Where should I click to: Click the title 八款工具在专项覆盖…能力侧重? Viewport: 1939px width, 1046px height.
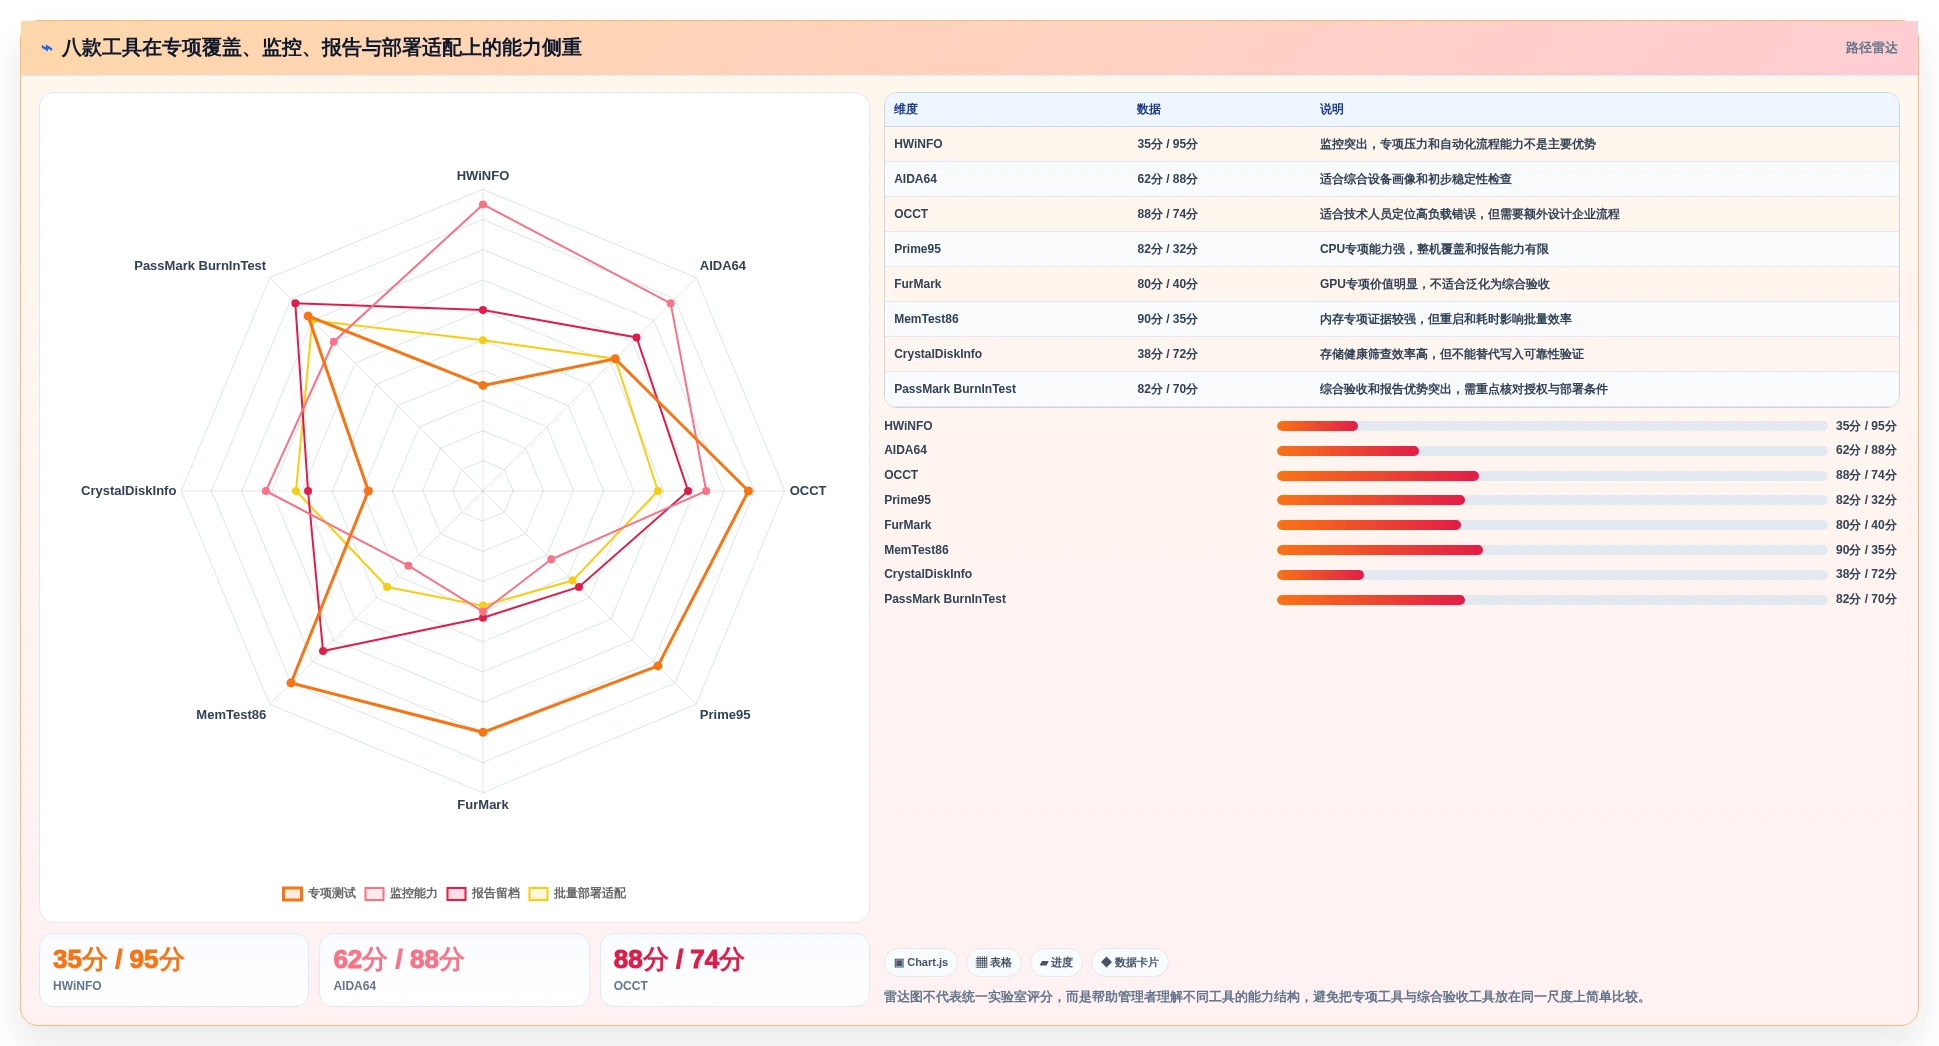322,48
